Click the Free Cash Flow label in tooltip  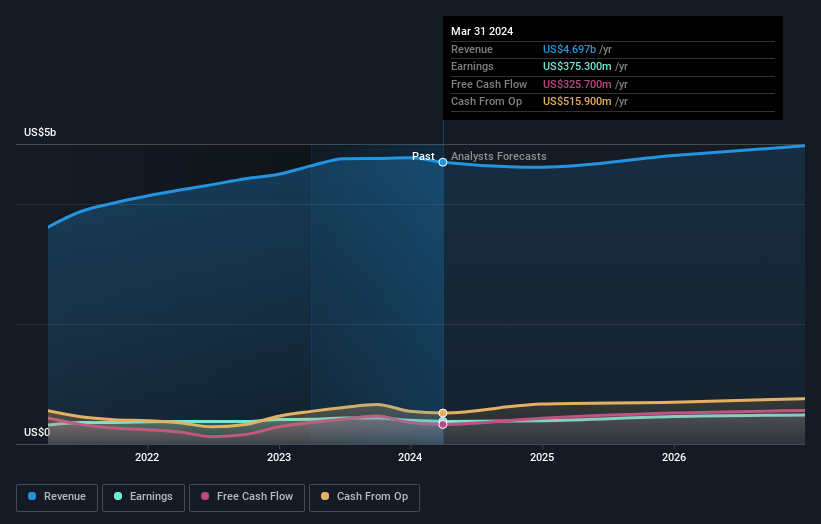tap(489, 84)
